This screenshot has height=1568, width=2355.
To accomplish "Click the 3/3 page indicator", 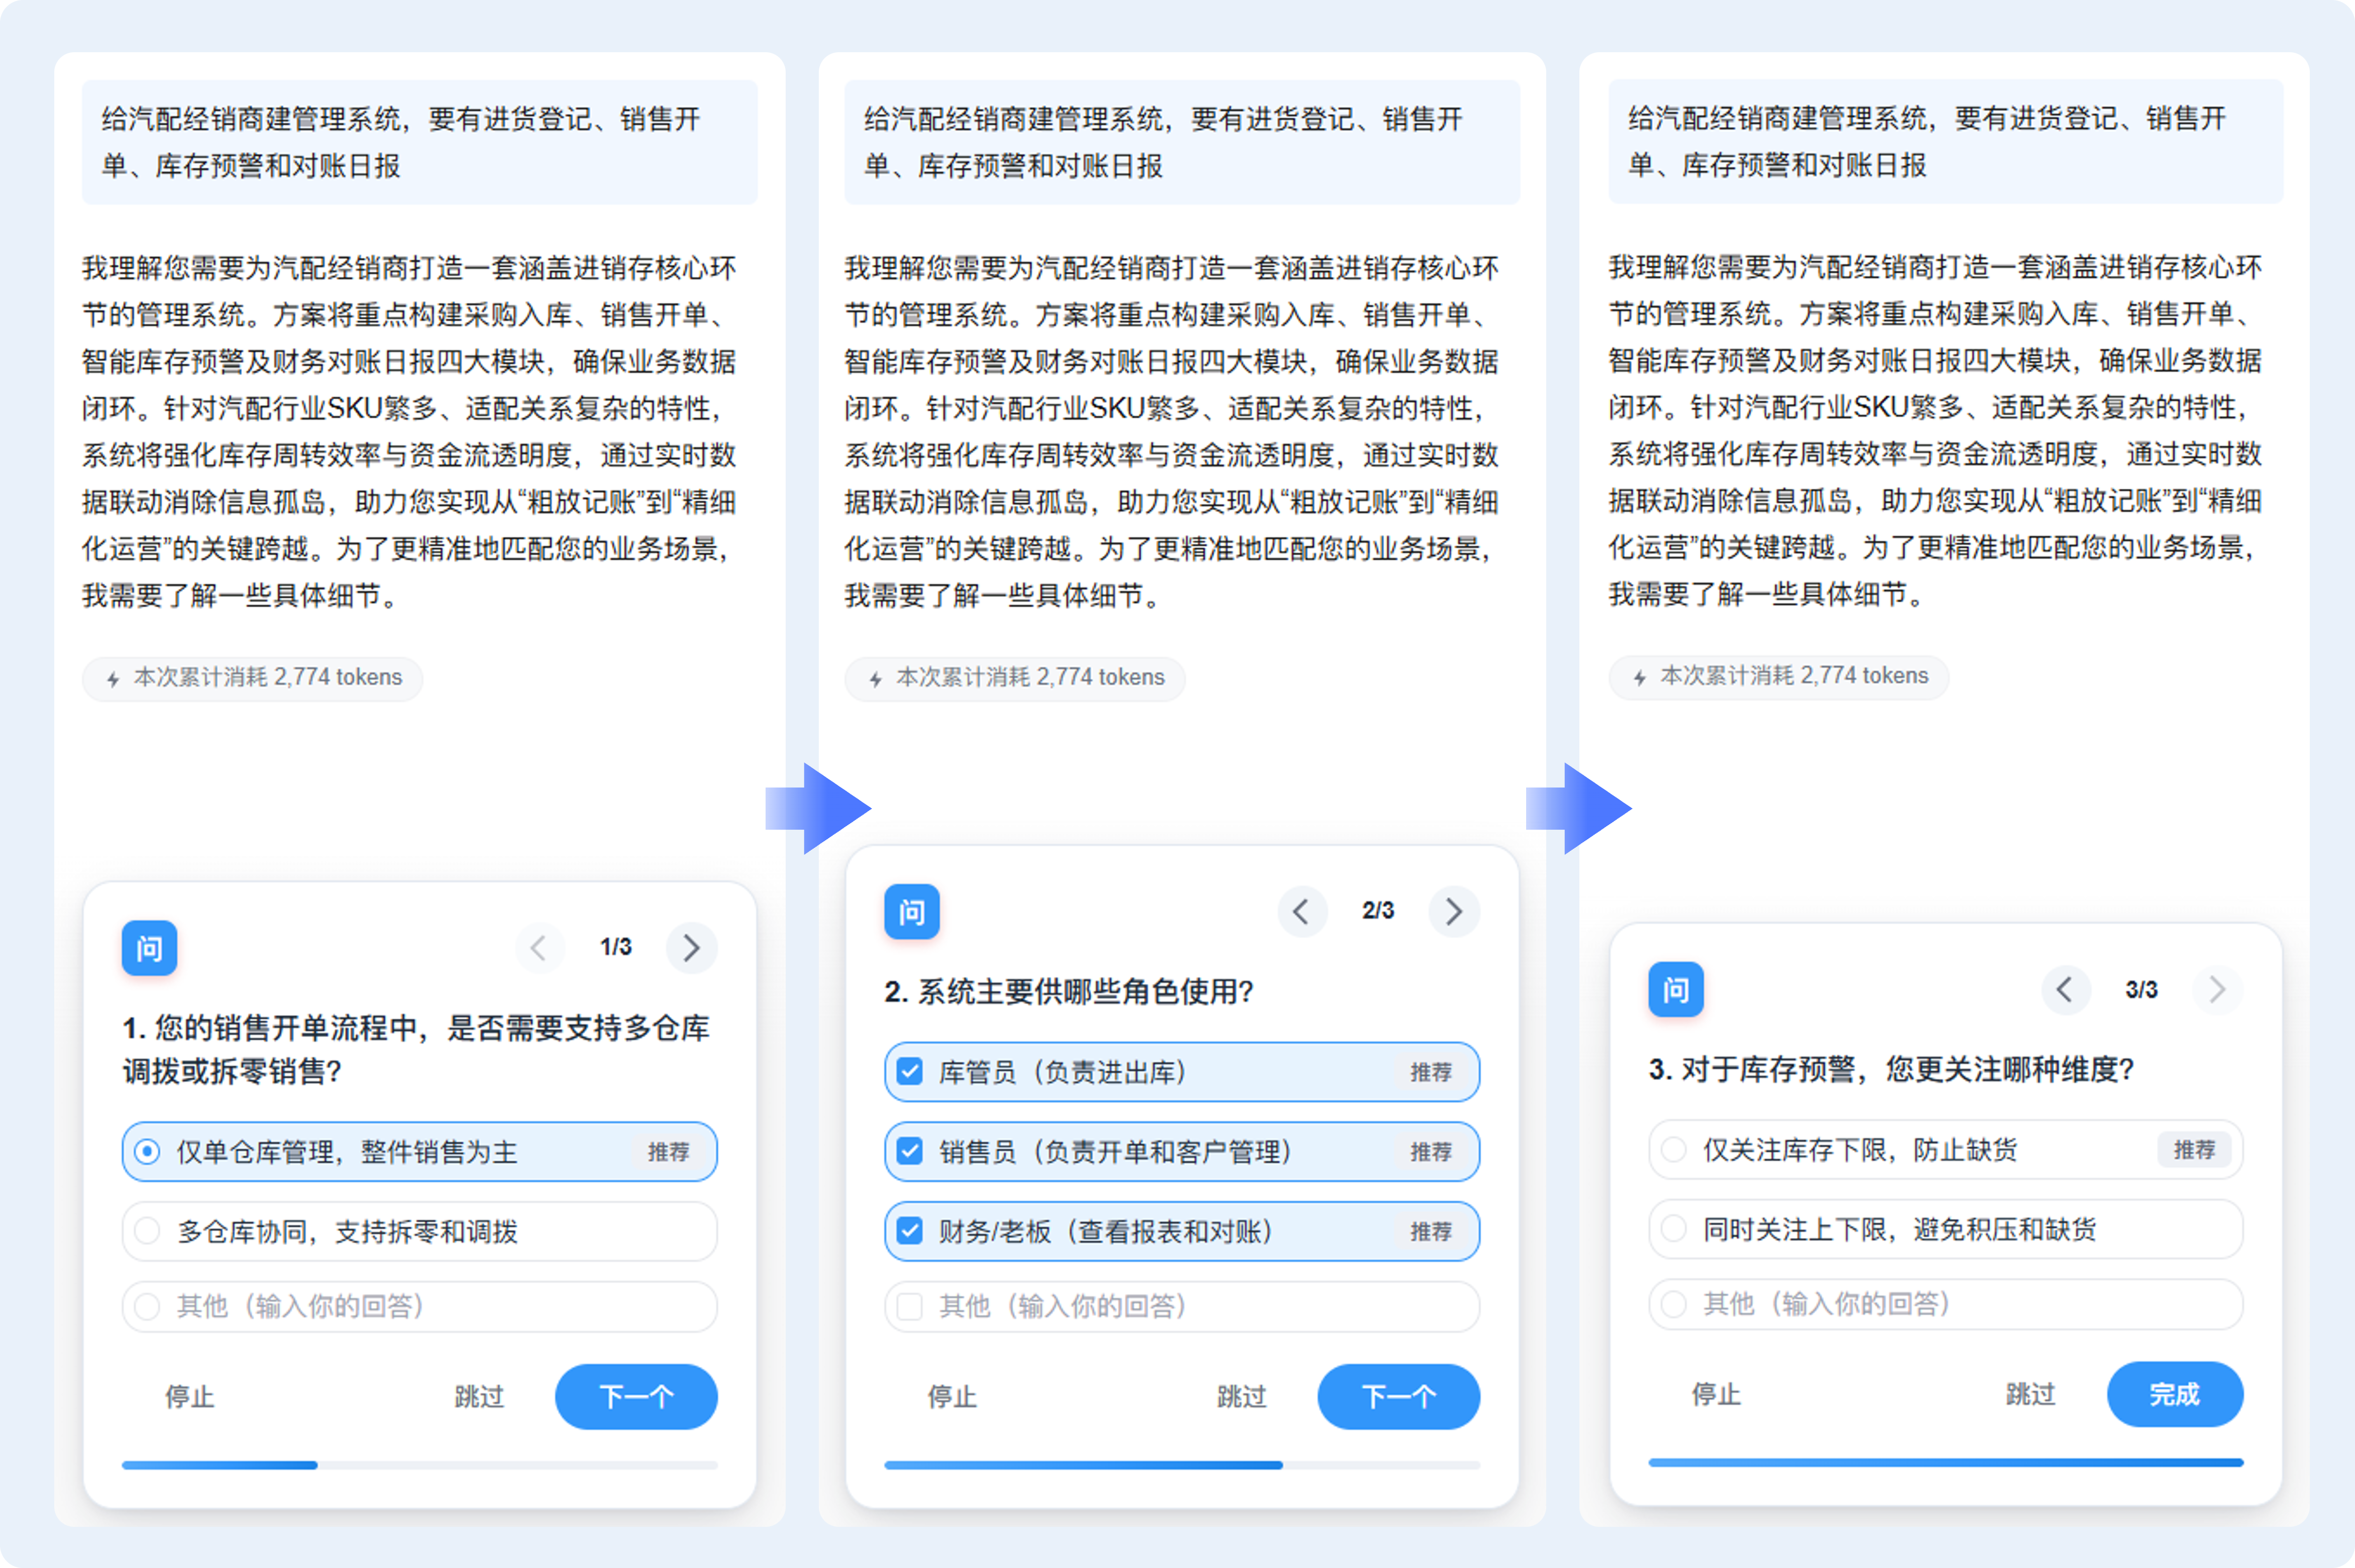I will click(x=2141, y=989).
